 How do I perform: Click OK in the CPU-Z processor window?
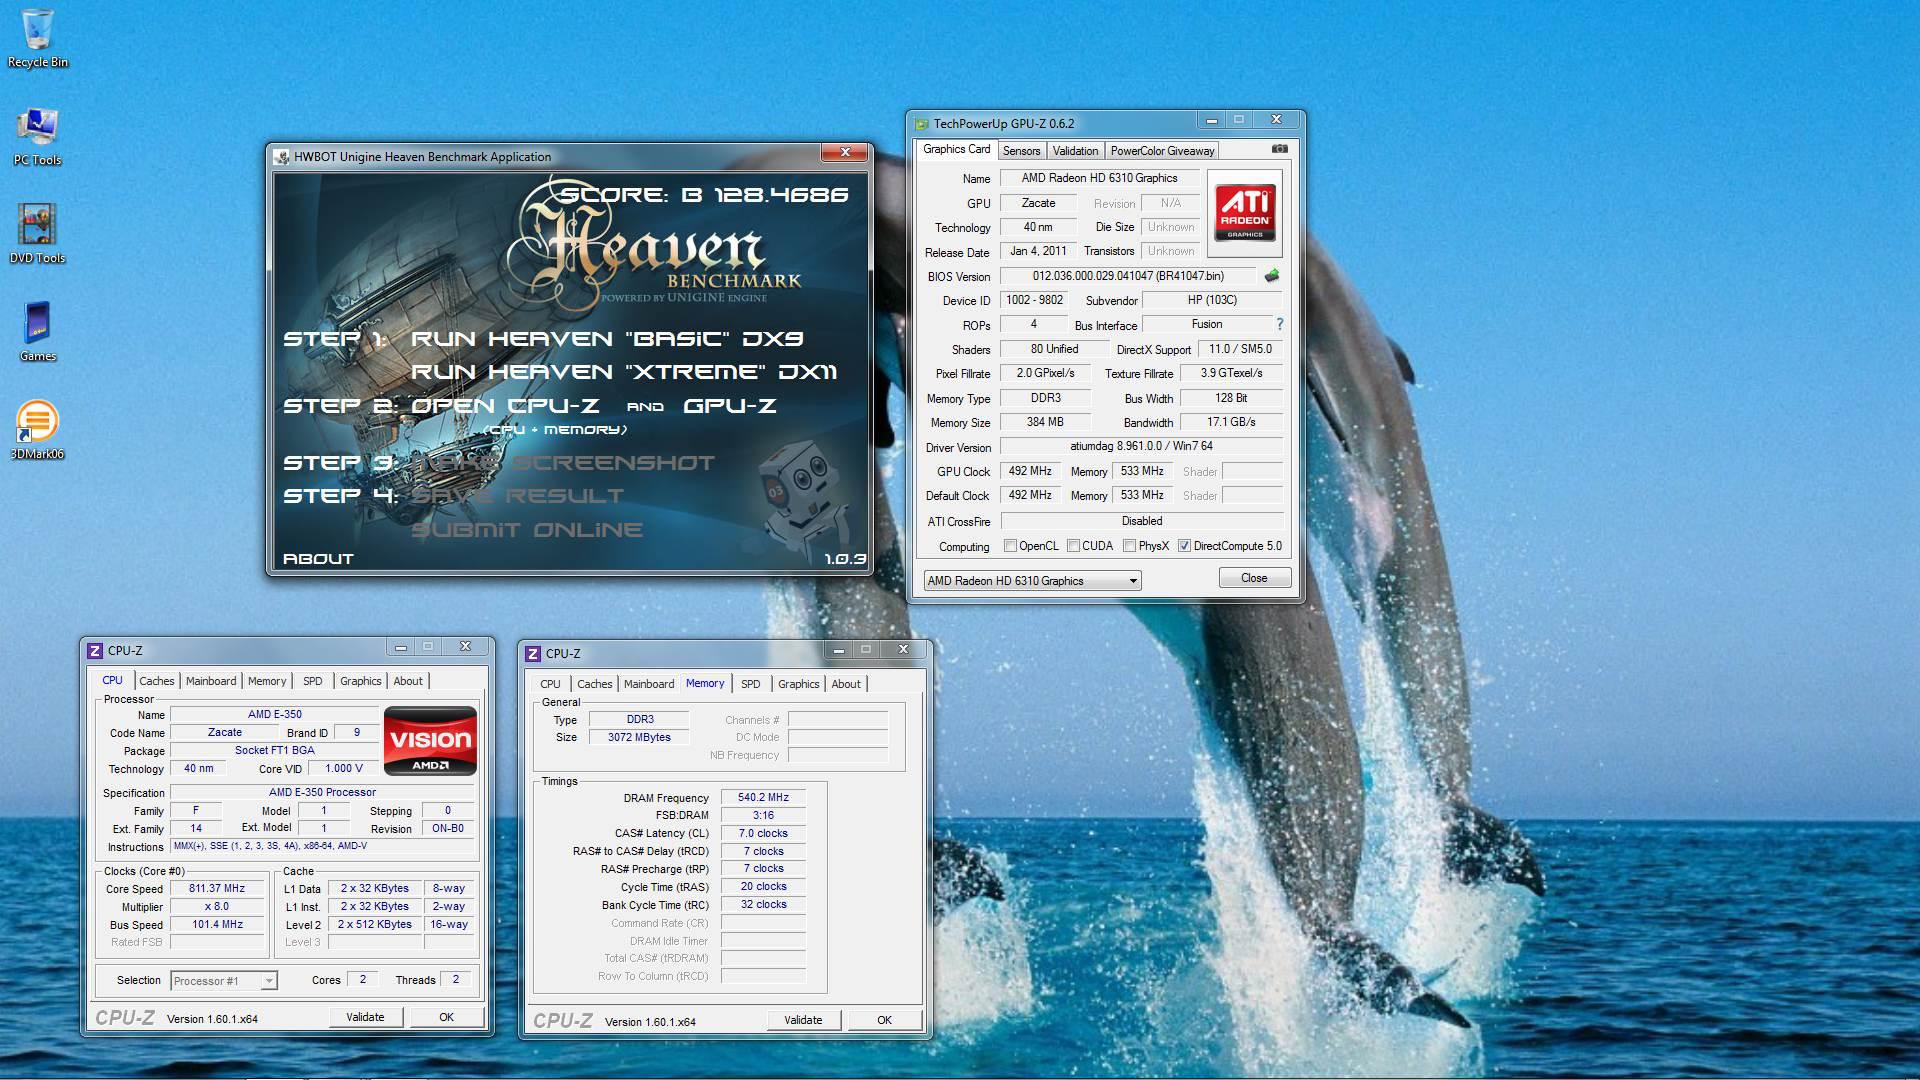[x=447, y=1017]
